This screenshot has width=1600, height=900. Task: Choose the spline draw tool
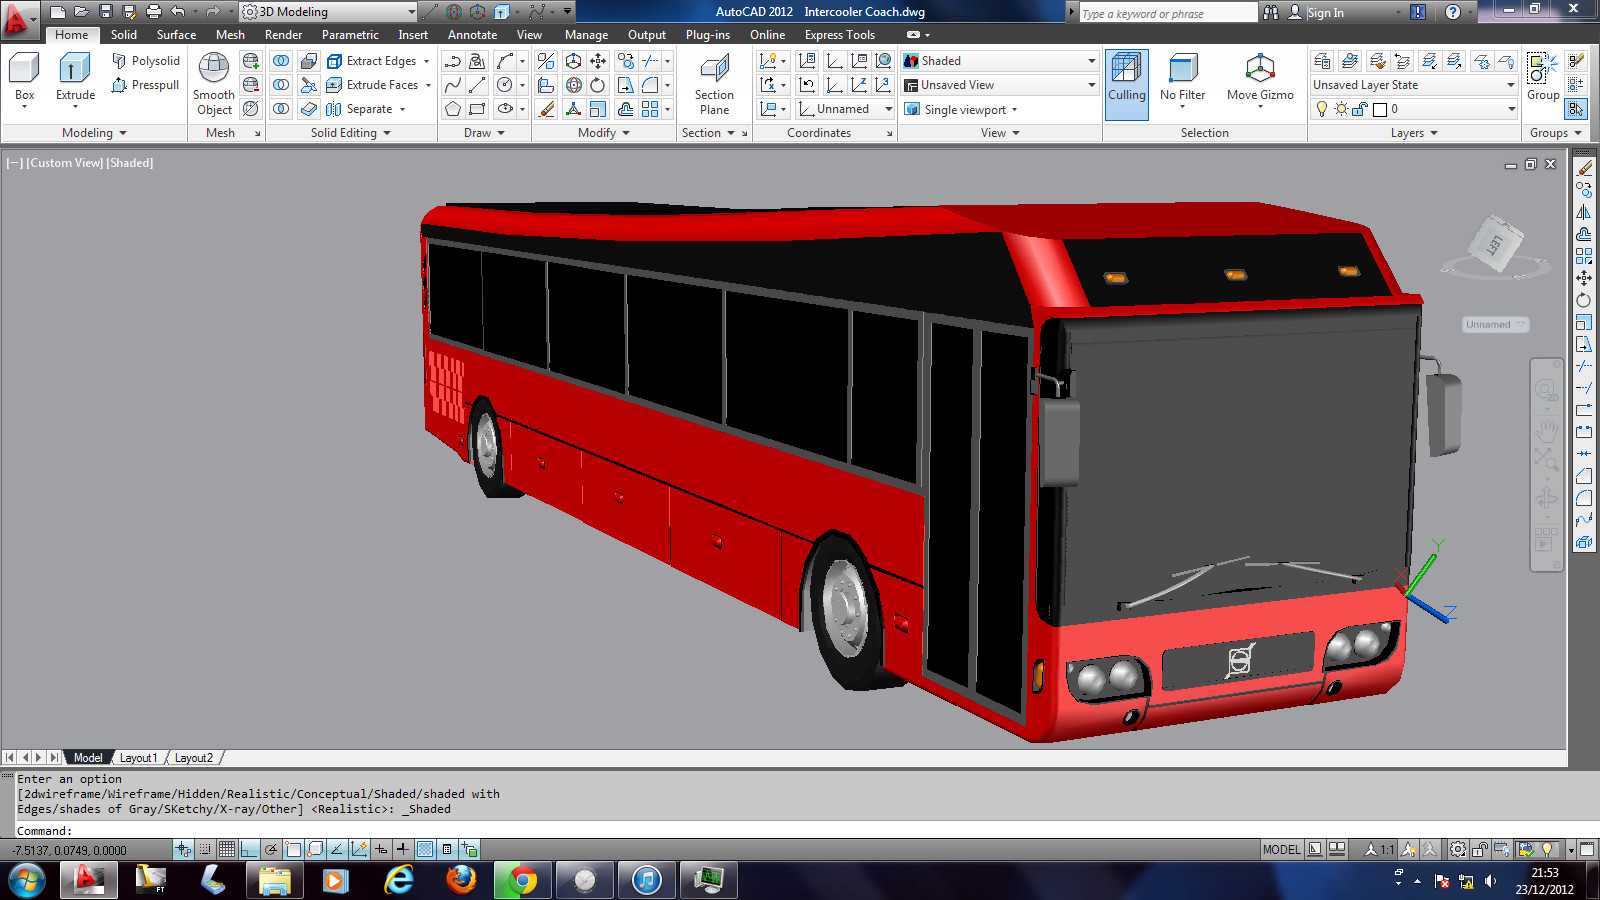tap(453, 85)
